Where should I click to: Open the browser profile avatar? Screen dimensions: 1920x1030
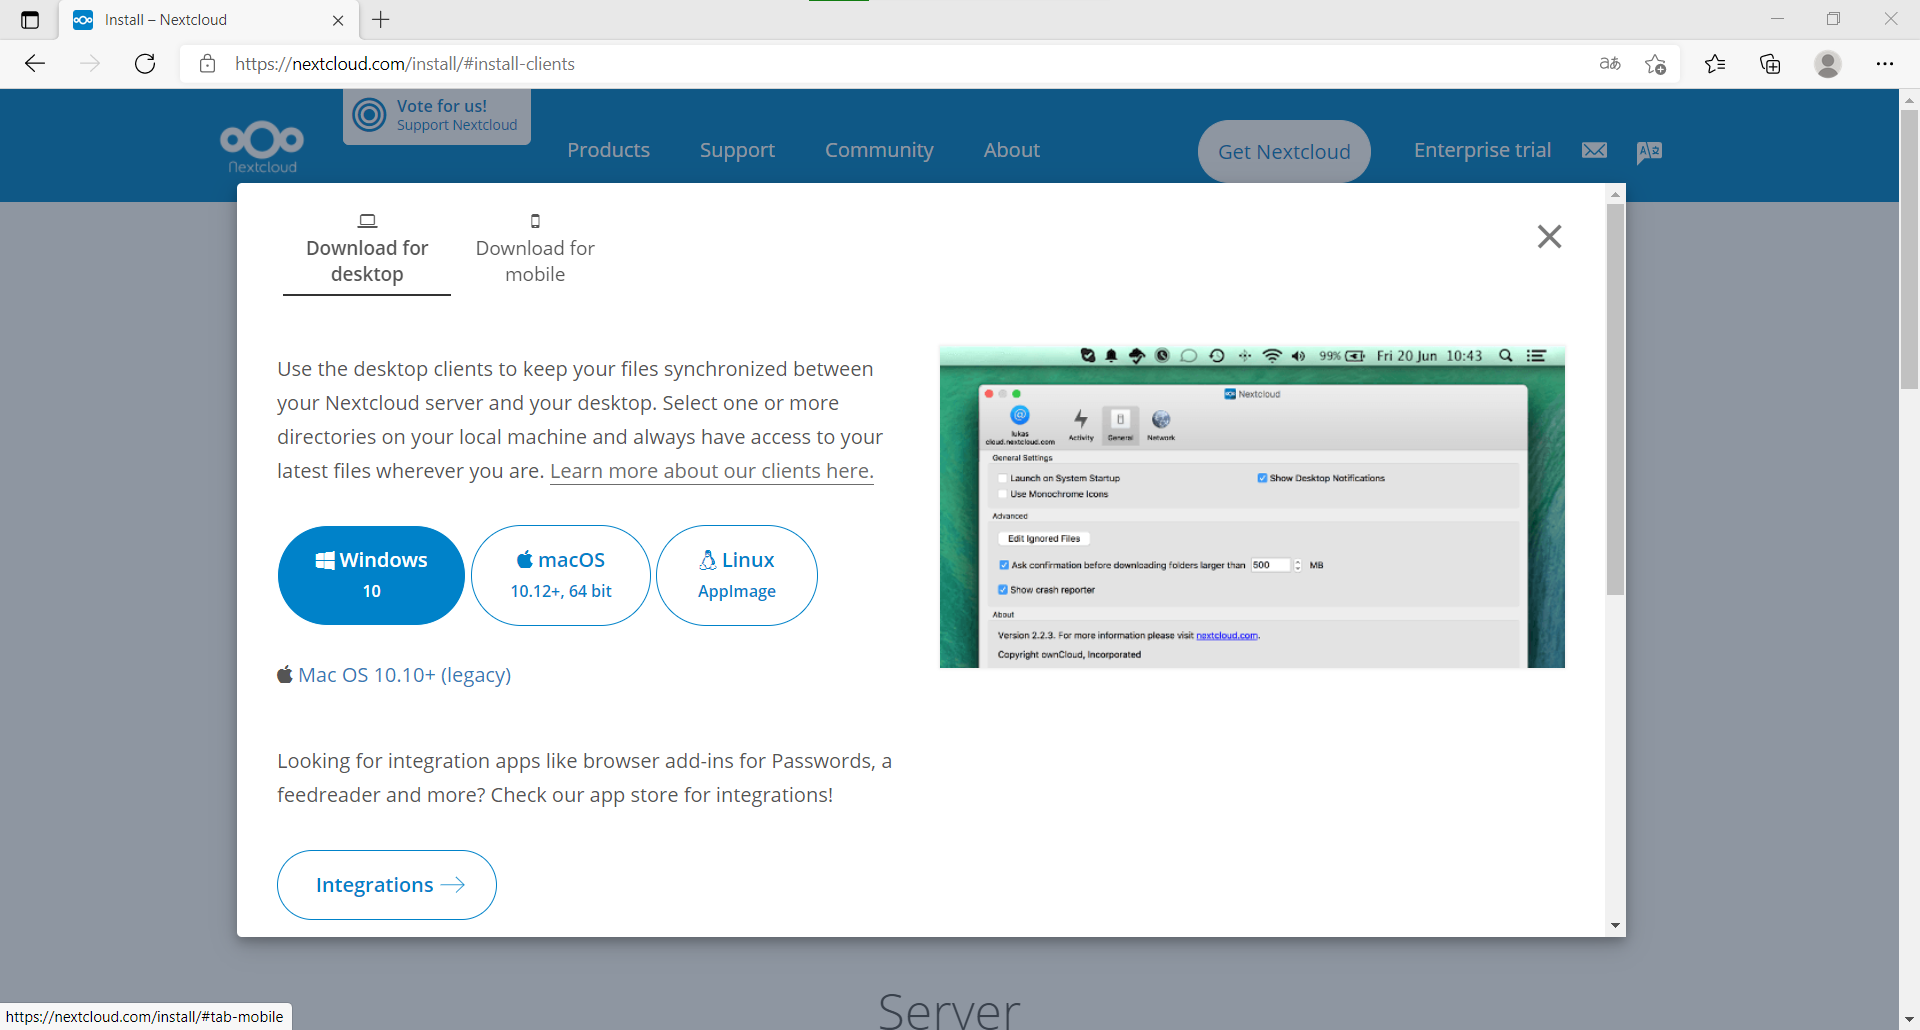tap(1828, 64)
